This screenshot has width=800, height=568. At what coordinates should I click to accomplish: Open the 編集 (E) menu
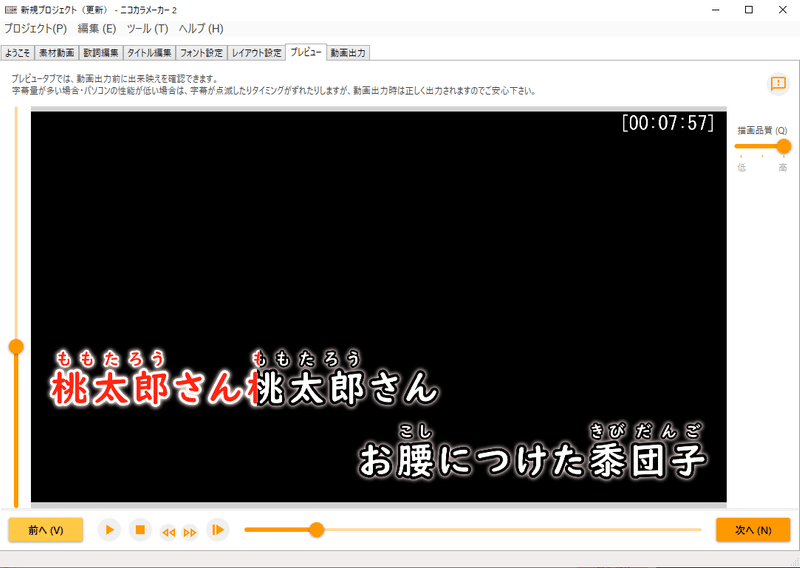click(96, 29)
